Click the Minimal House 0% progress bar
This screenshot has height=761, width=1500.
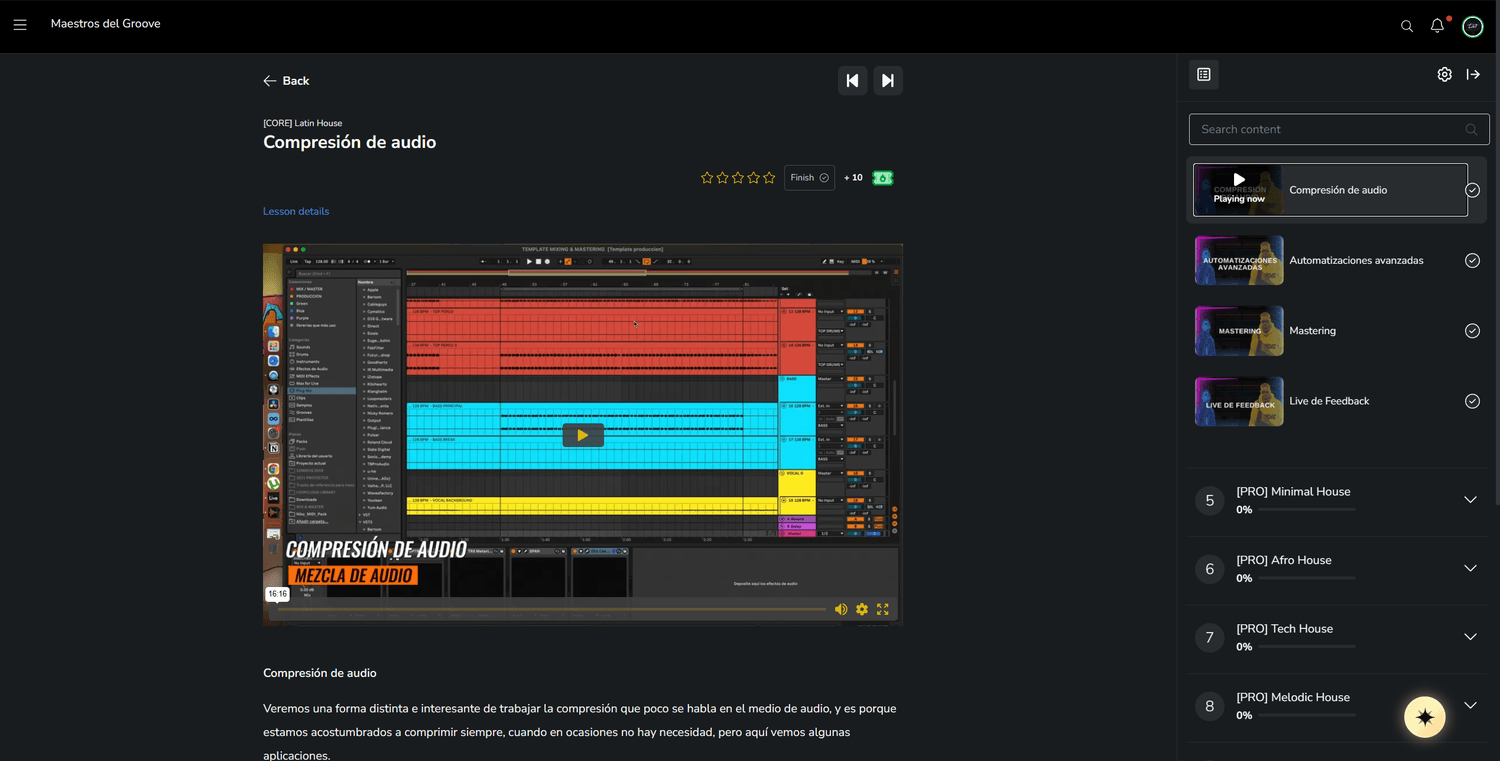(x=1306, y=510)
